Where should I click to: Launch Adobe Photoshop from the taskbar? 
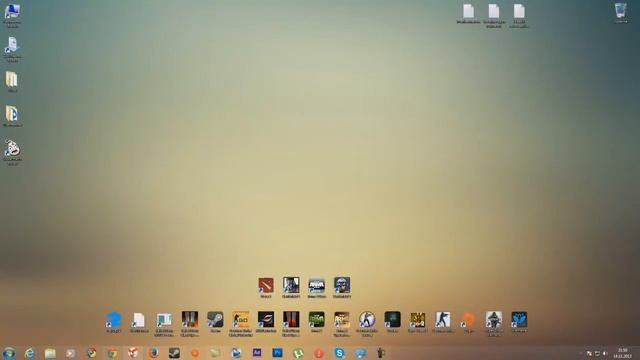278,353
